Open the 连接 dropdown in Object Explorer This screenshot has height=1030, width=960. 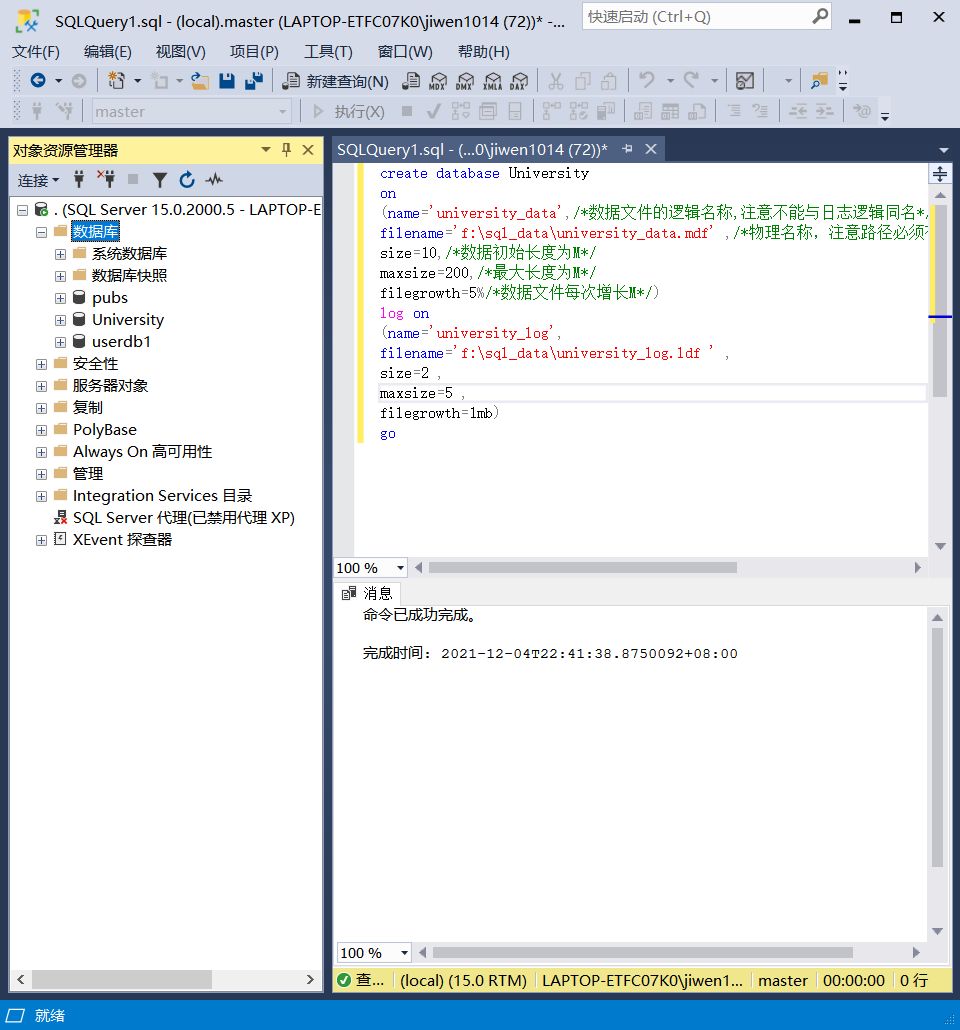pos(38,180)
